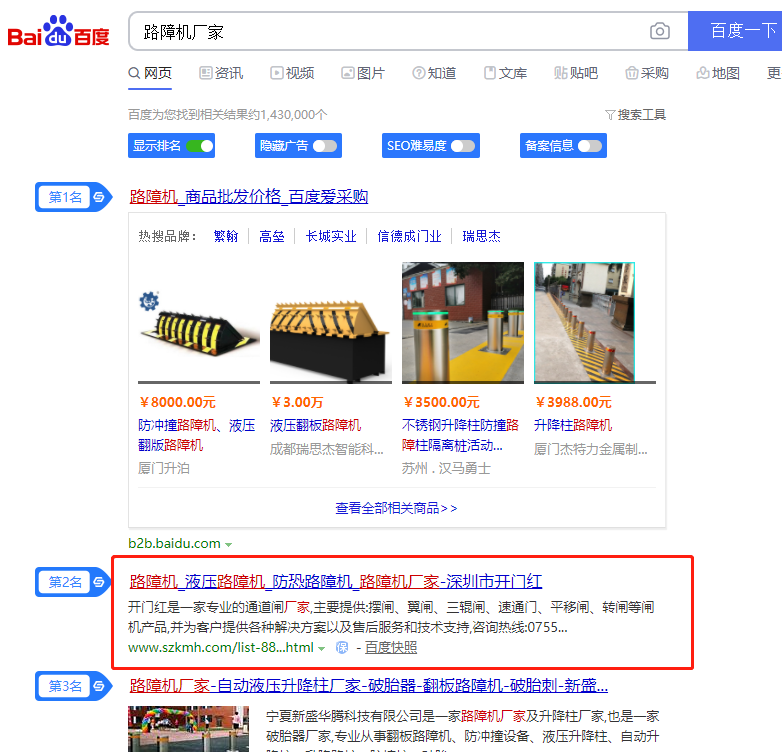Click 查看全部相关商品>> link
This screenshot has height=752, width=782.
[x=396, y=508]
